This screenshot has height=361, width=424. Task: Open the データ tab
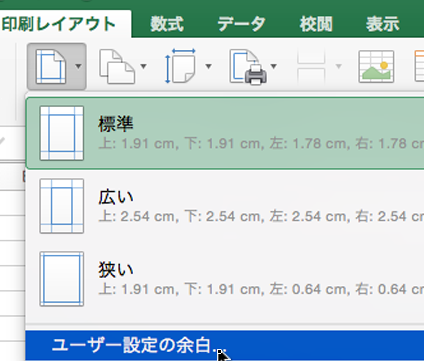pyautogui.click(x=241, y=24)
